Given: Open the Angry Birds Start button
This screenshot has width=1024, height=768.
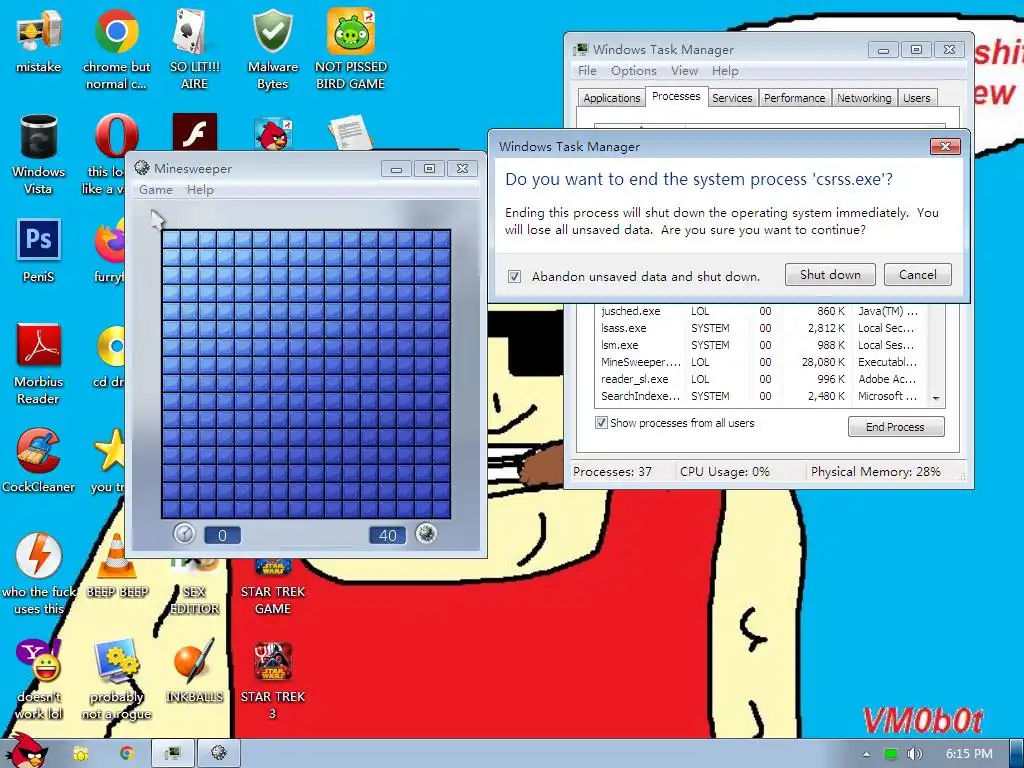Looking at the screenshot, I should pyautogui.click(x=29, y=752).
